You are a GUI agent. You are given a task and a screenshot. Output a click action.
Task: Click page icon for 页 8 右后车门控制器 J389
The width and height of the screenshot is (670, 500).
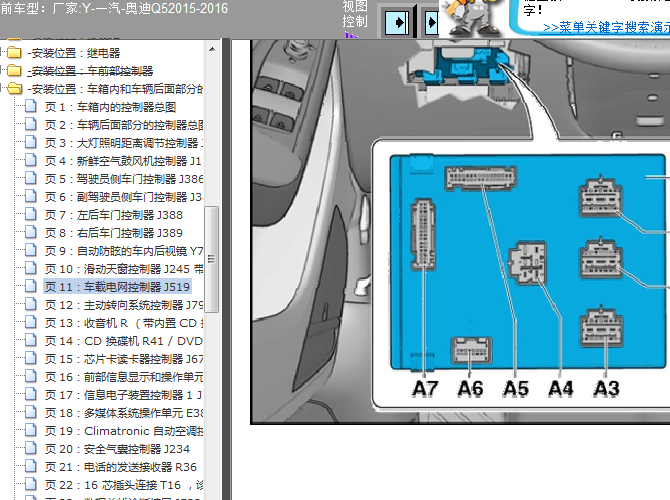[31, 232]
